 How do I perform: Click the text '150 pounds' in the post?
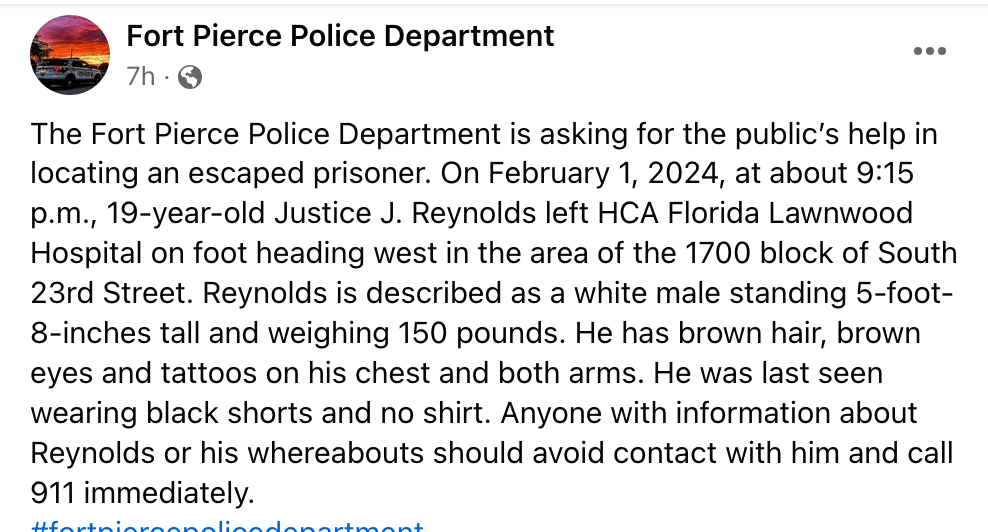(477, 333)
